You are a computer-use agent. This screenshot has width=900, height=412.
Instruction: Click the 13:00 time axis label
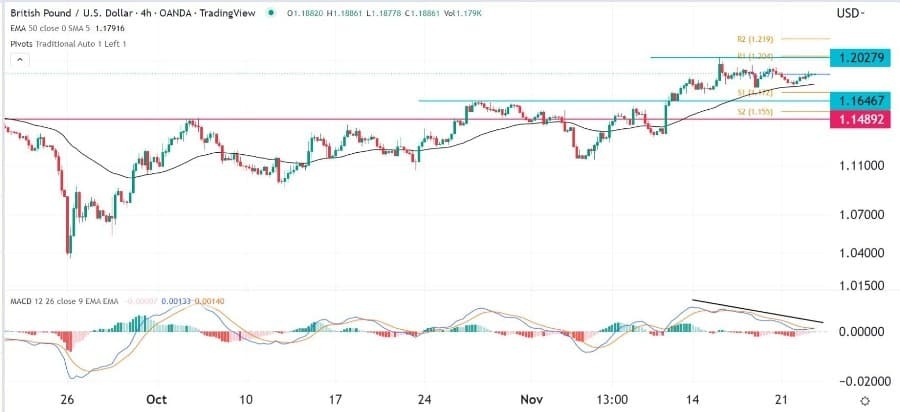click(611, 397)
